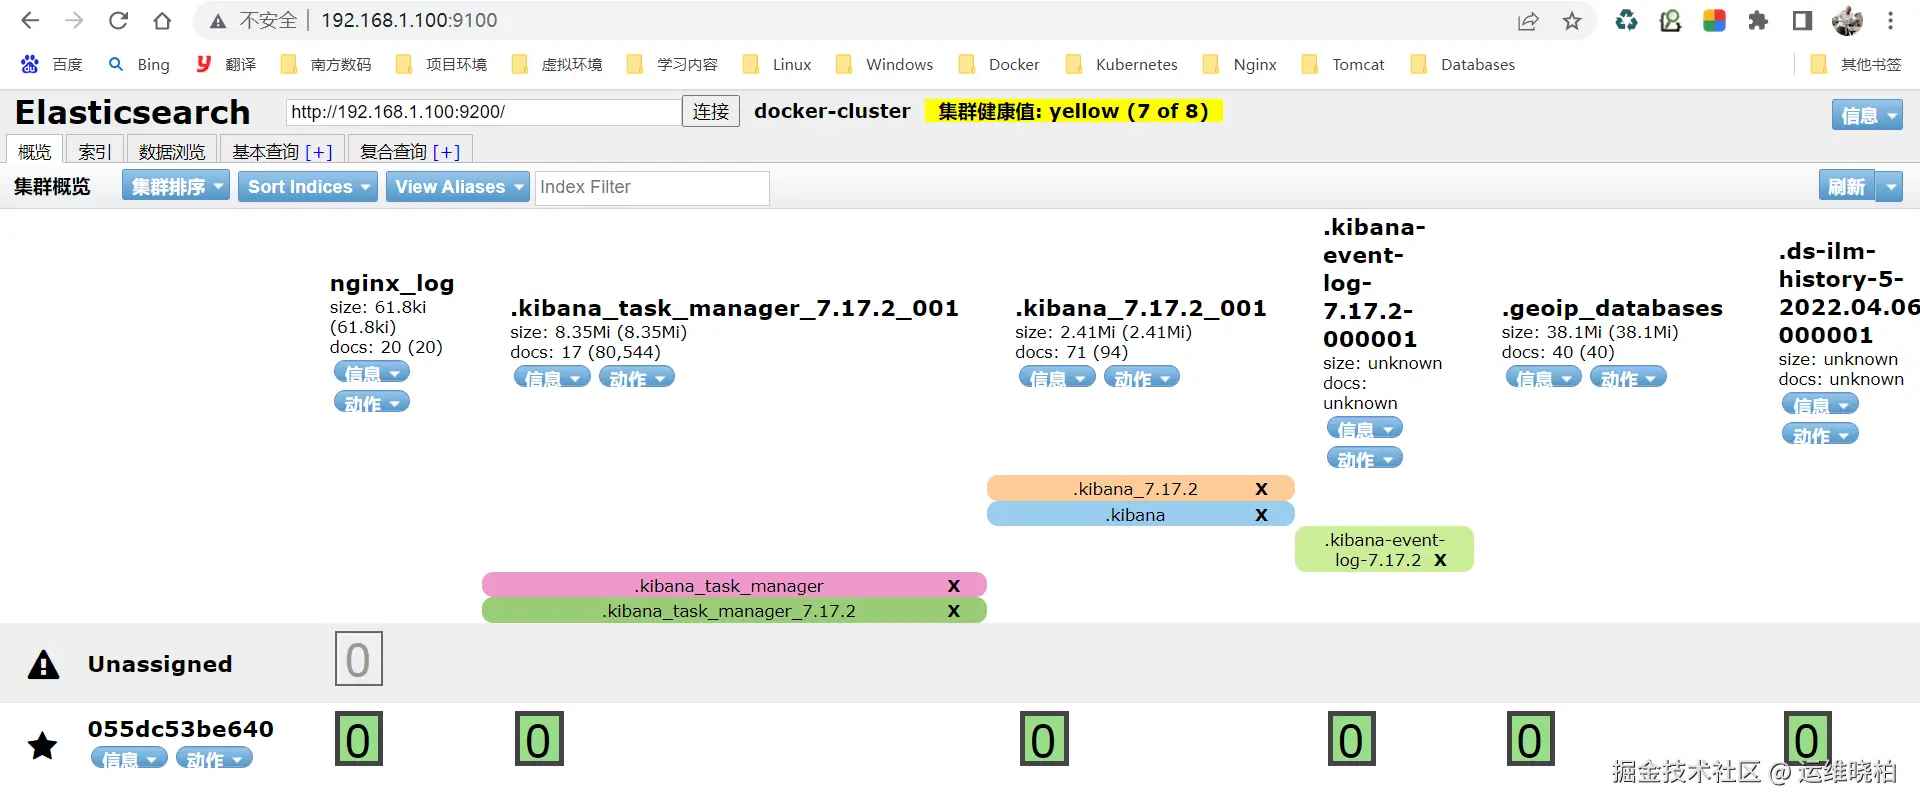
Task: Remove the .kibana-event-log-7.17.2 alias with X
Action: coord(1440,560)
